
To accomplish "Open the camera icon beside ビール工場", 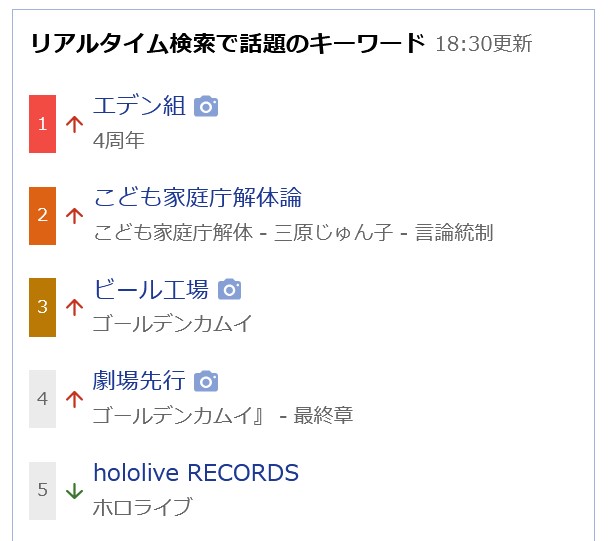I will 229,290.
